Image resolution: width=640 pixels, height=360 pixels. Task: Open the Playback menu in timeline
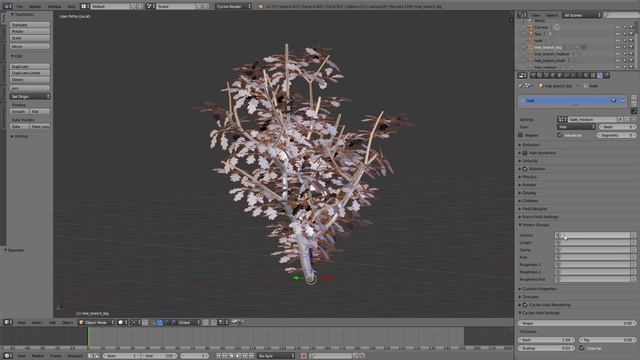click(x=75, y=356)
